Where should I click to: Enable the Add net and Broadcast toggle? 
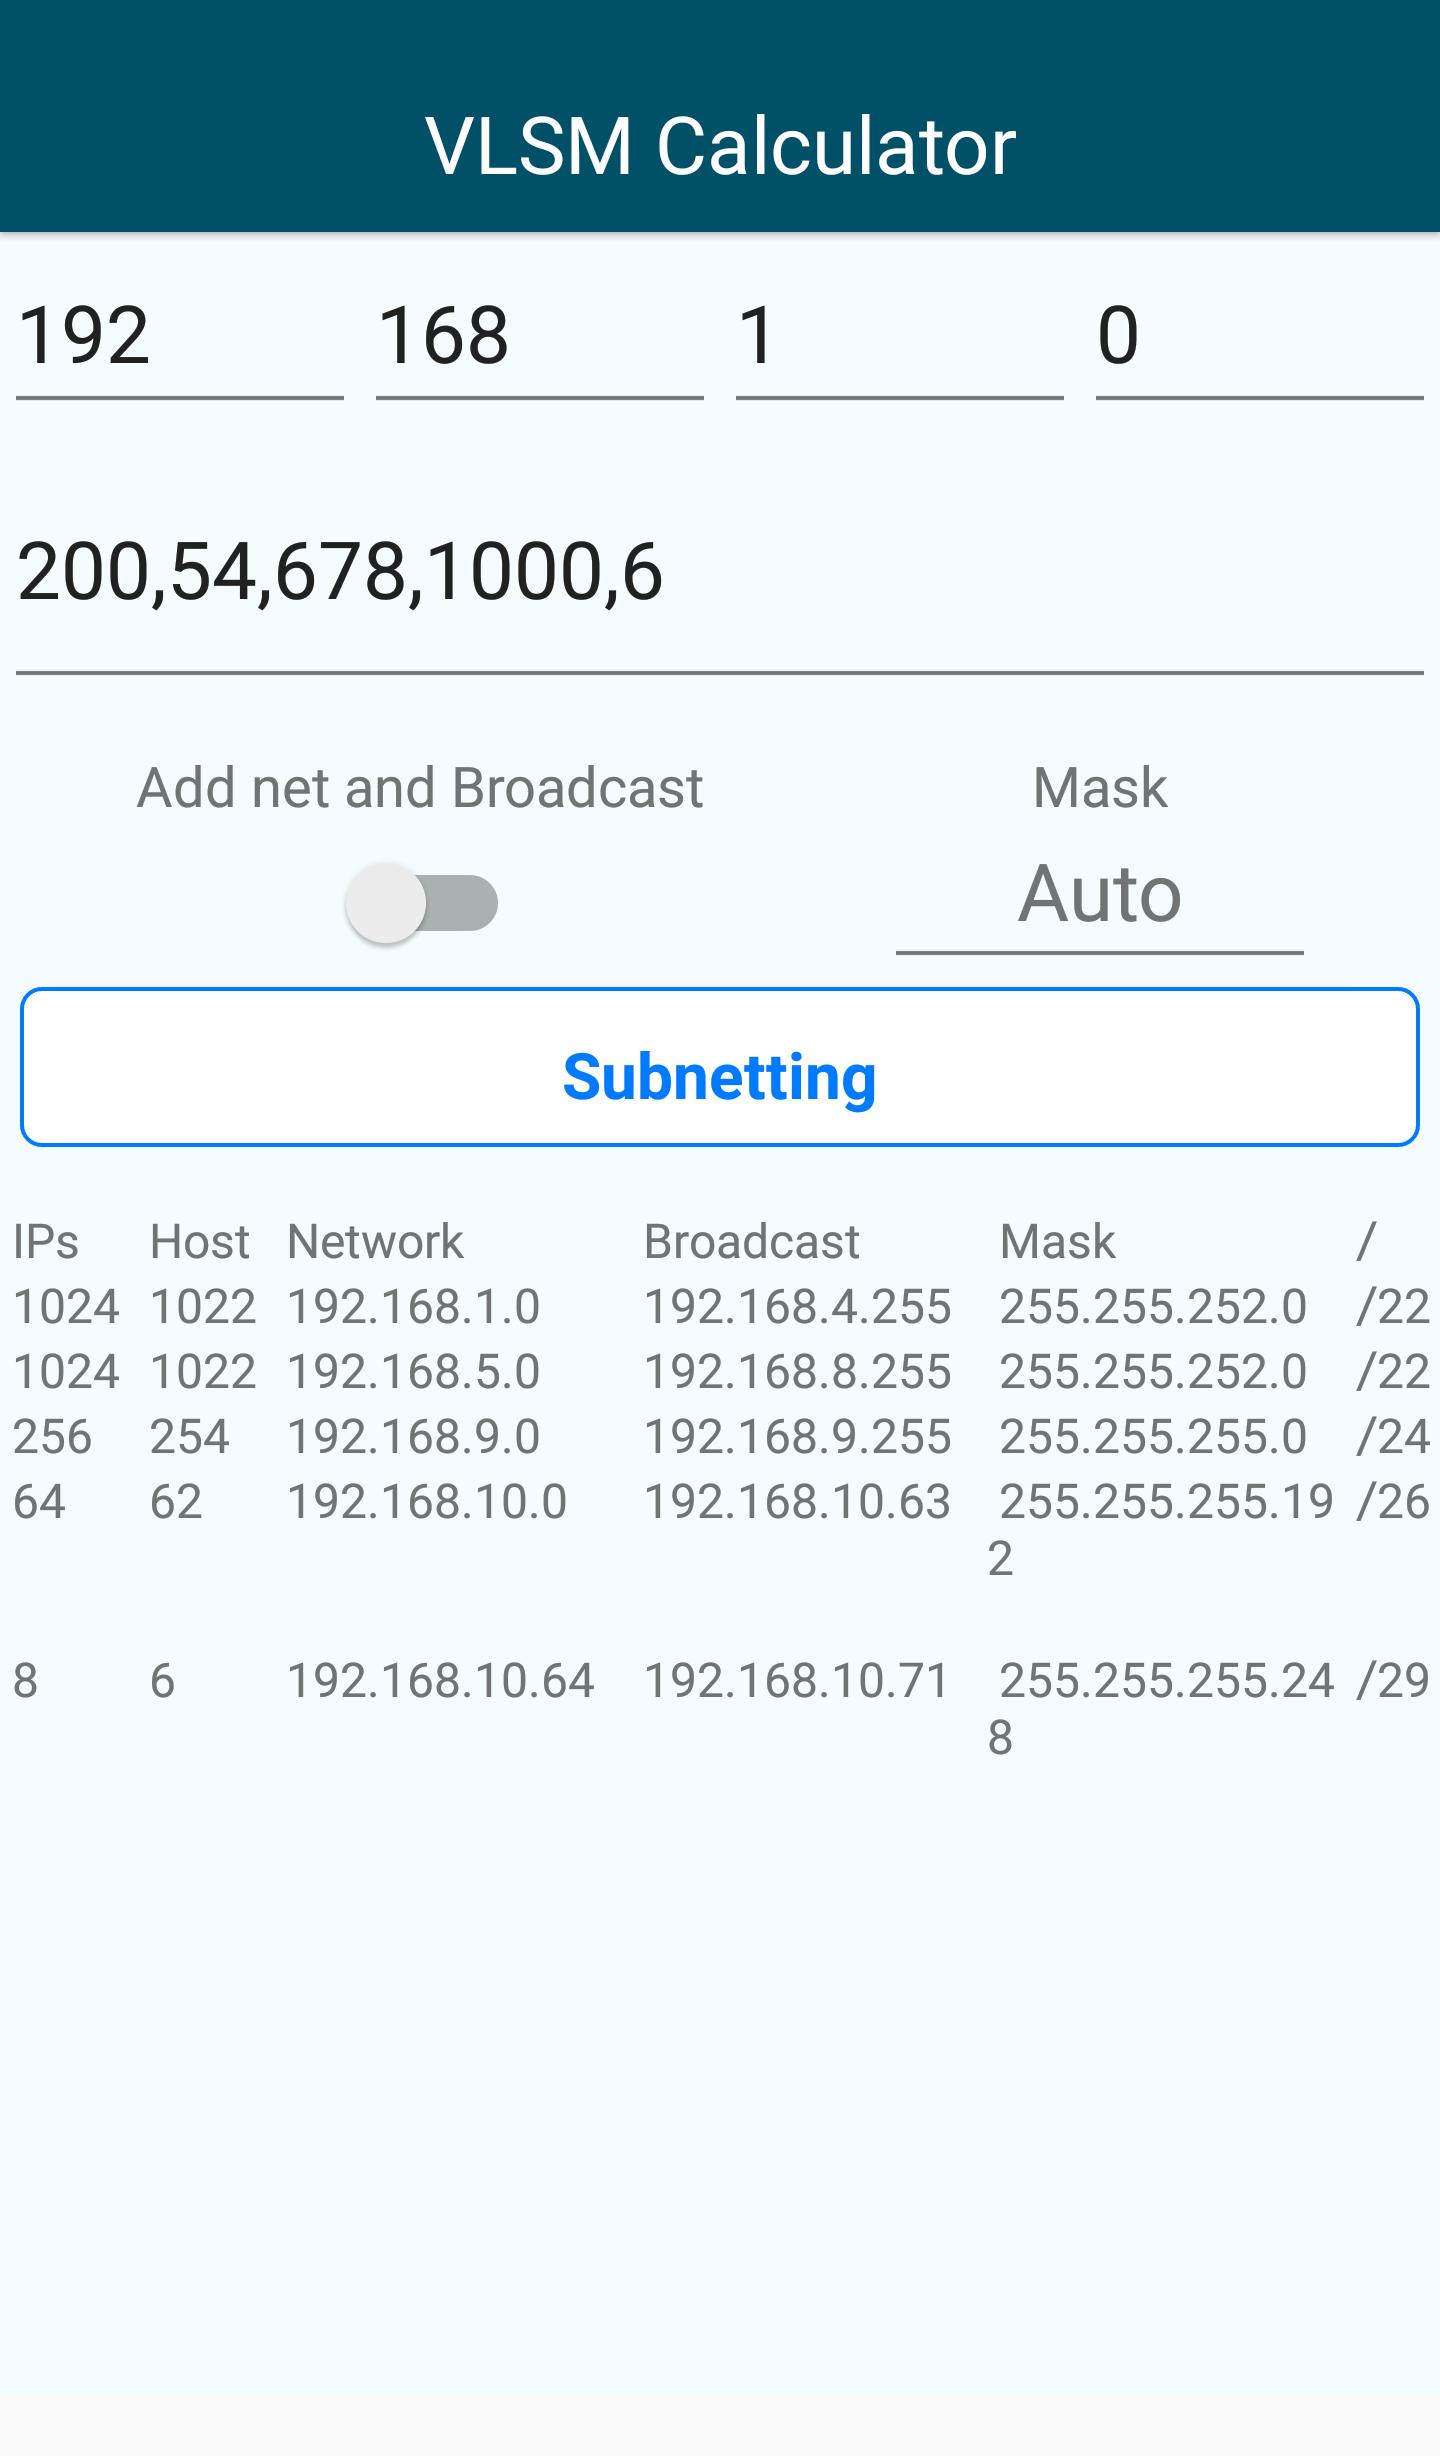(420, 903)
